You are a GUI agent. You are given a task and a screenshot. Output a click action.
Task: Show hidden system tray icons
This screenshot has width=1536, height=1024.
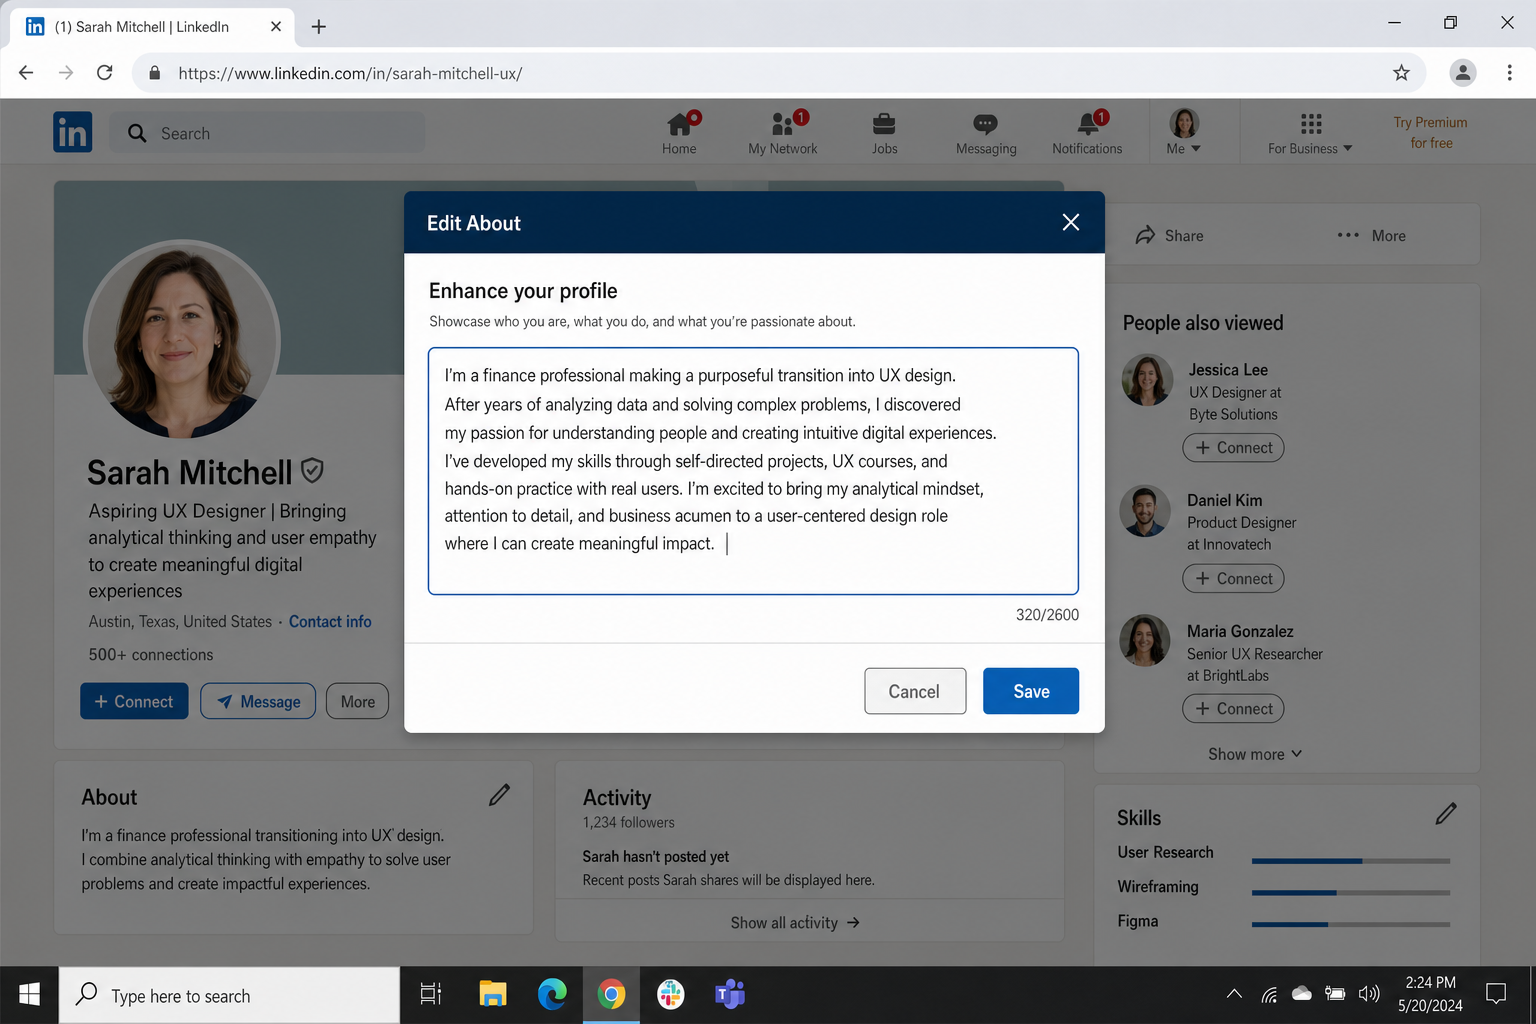(x=1234, y=994)
